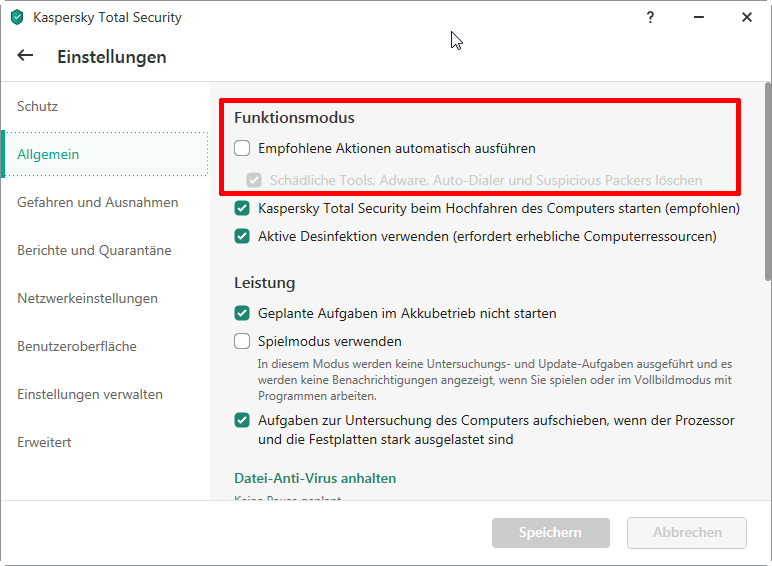Toggle the greyed 'Schädliche Tools, Adware' checkbox

click(x=254, y=180)
